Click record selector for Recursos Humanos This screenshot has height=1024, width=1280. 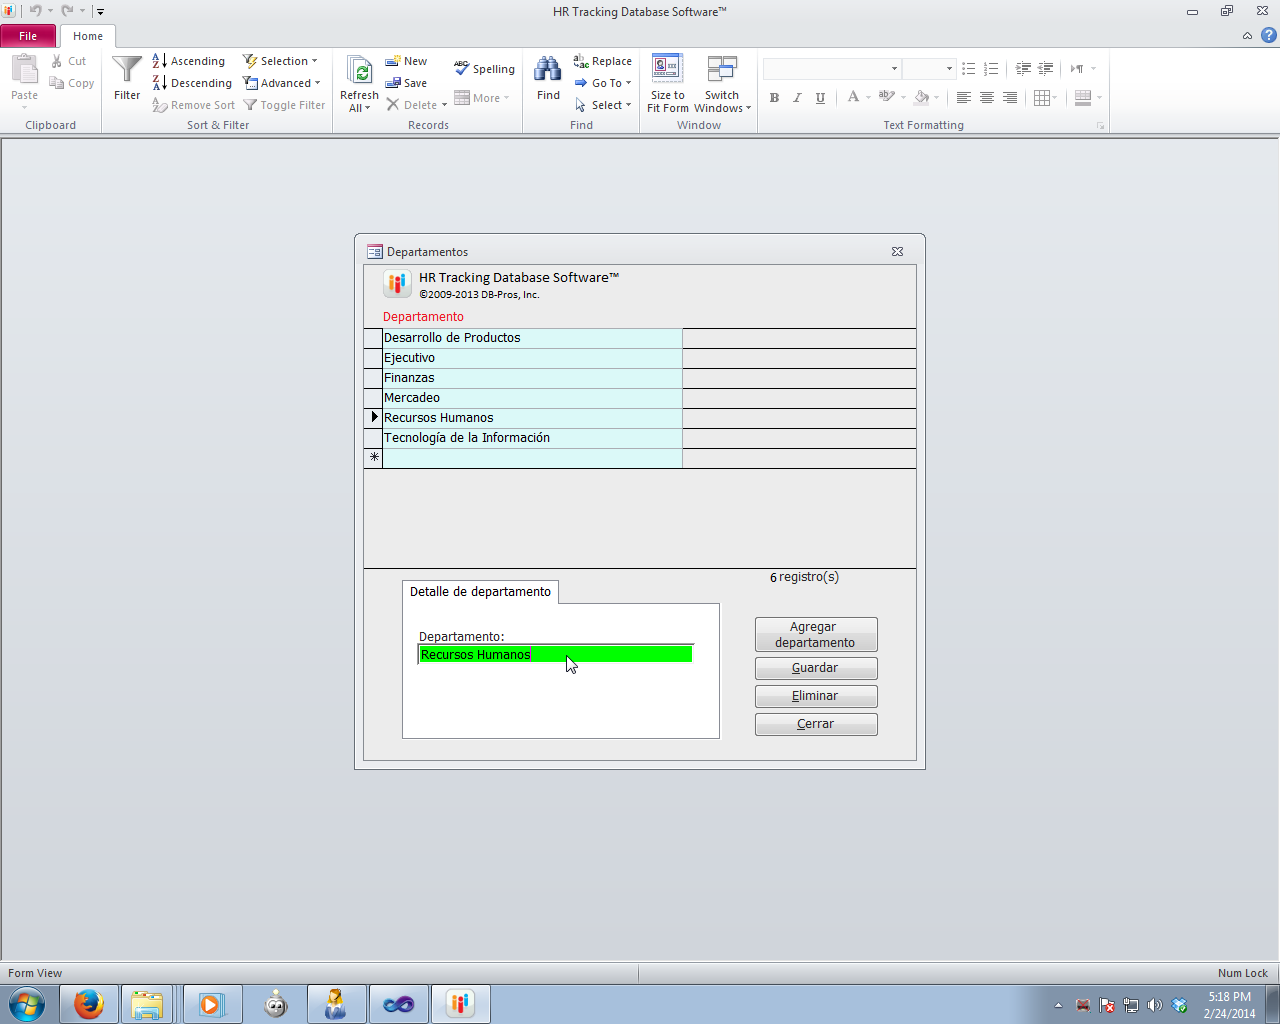[374, 418]
